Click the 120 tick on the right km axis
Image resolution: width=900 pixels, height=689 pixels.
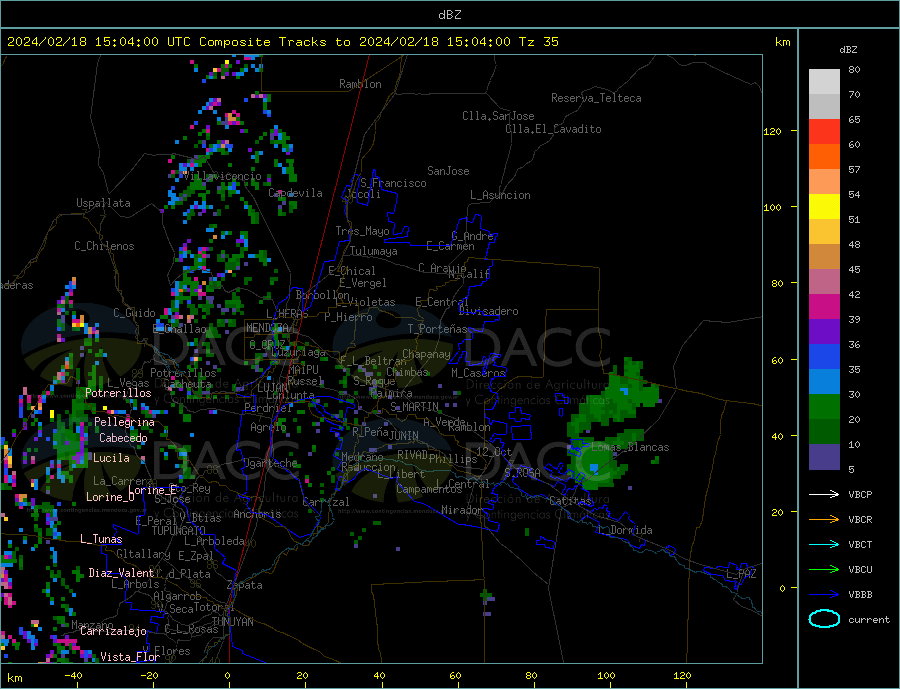pyautogui.click(x=773, y=131)
